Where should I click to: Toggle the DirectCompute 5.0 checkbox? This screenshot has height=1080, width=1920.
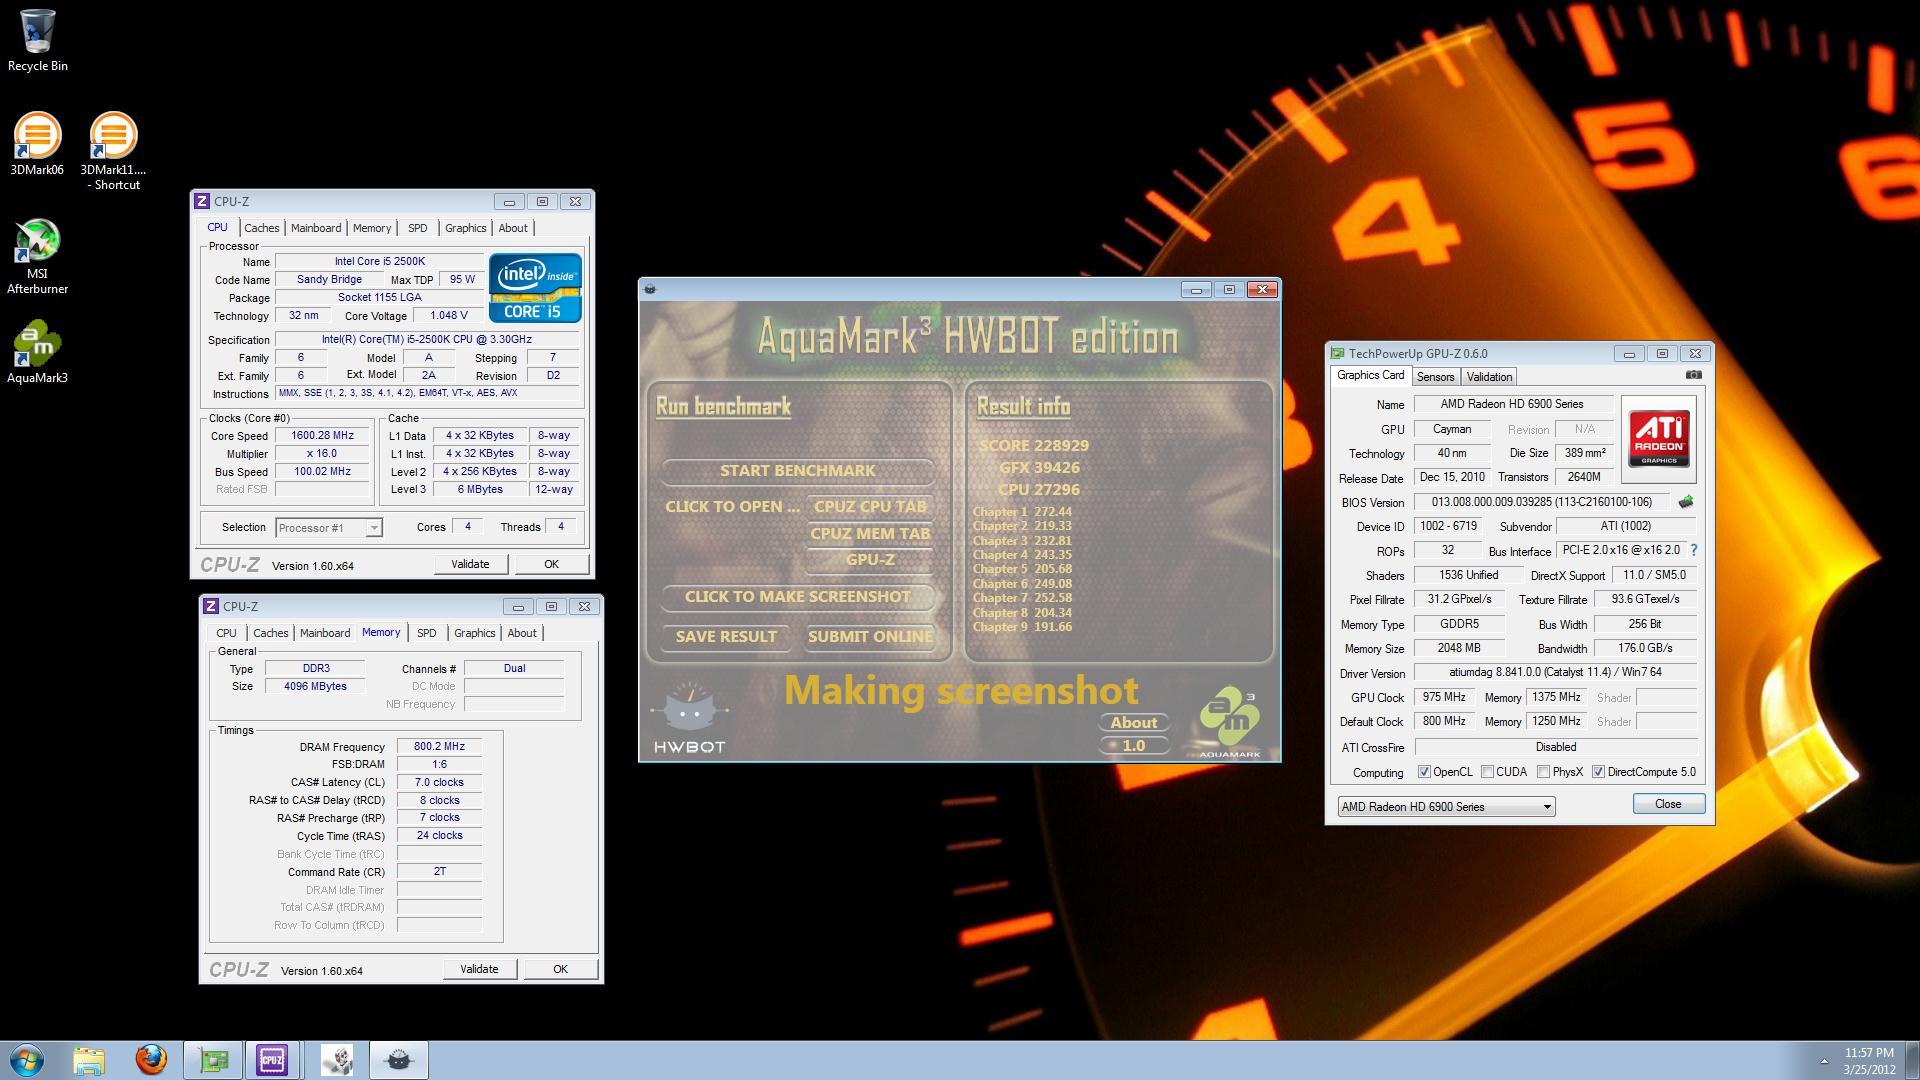pyautogui.click(x=1598, y=772)
